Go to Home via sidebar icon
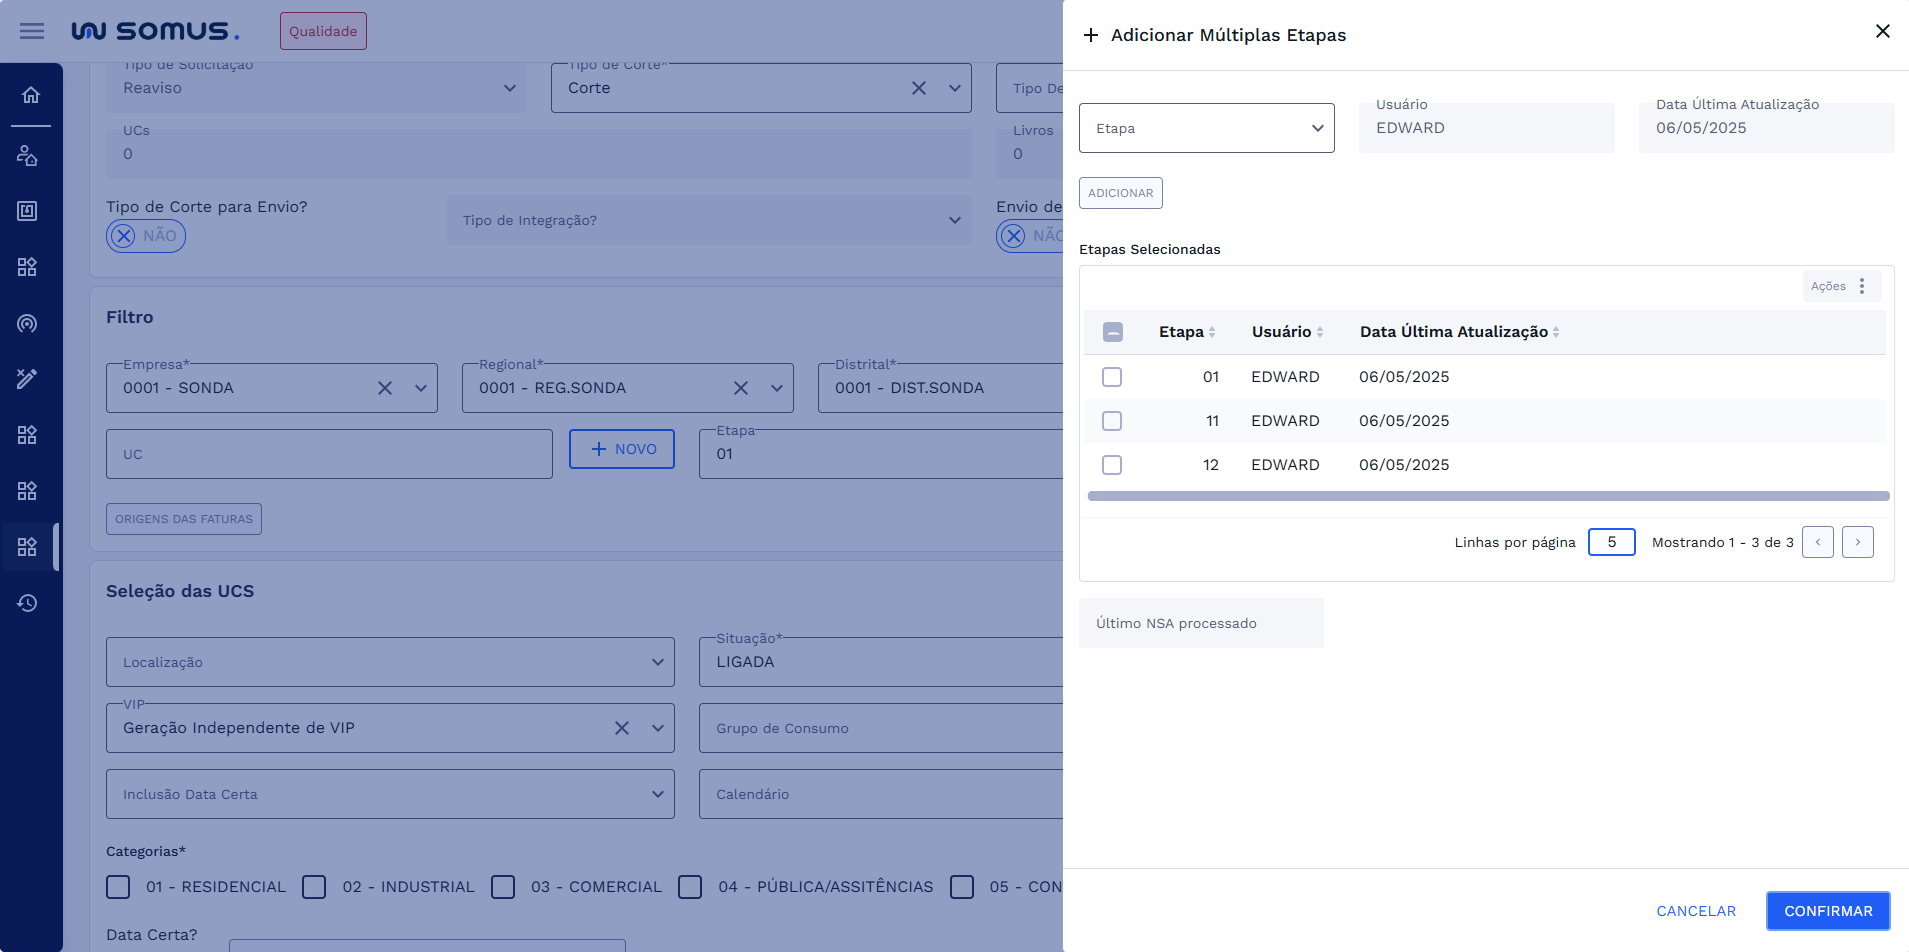Viewport: 1909px width, 952px height. click(31, 95)
